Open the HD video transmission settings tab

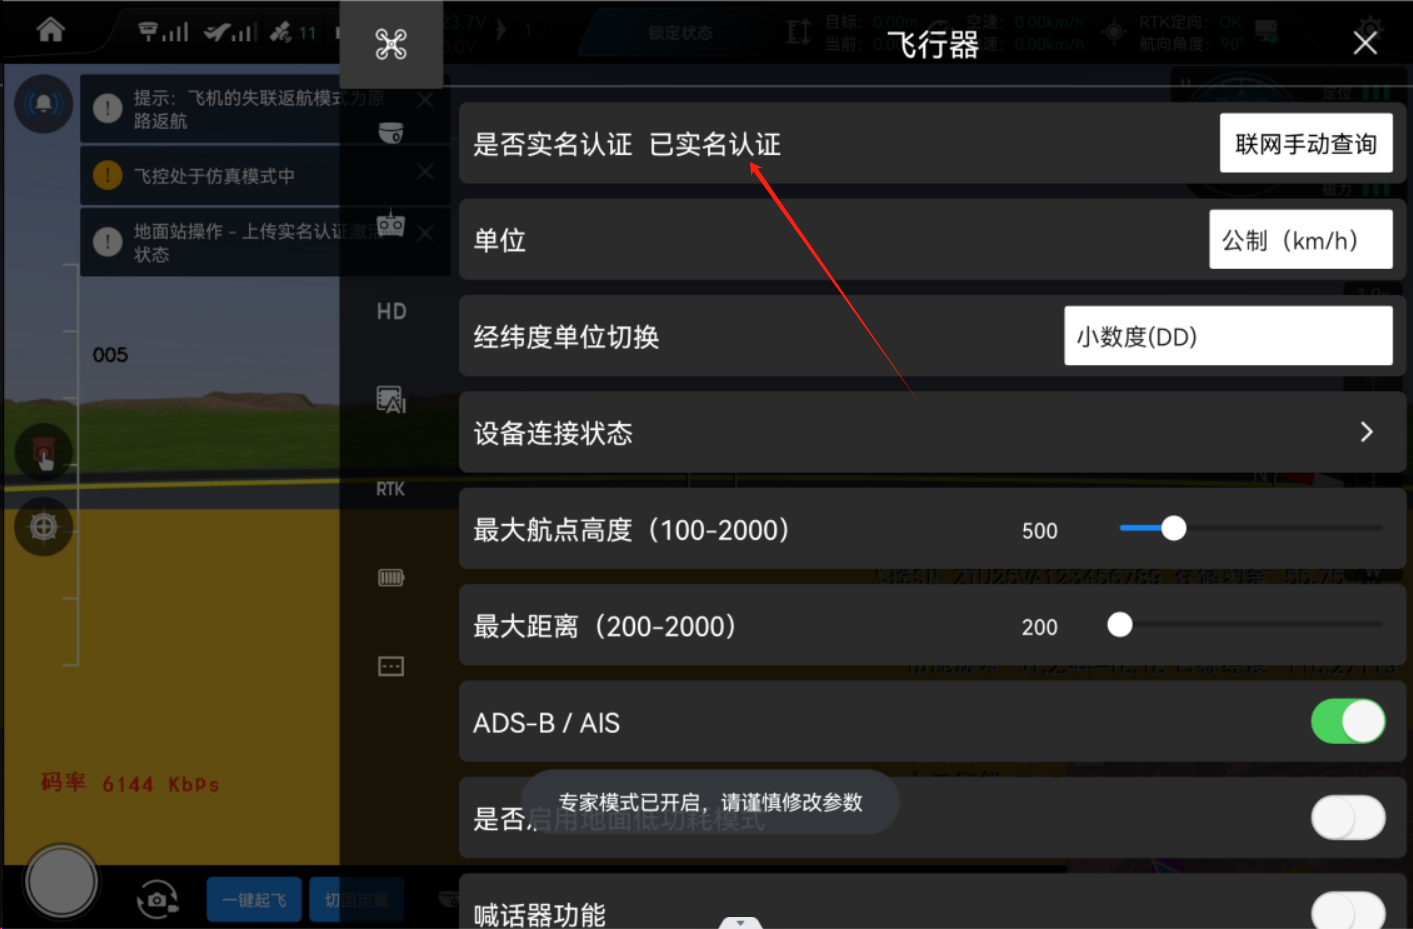pyautogui.click(x=391, y=311)
